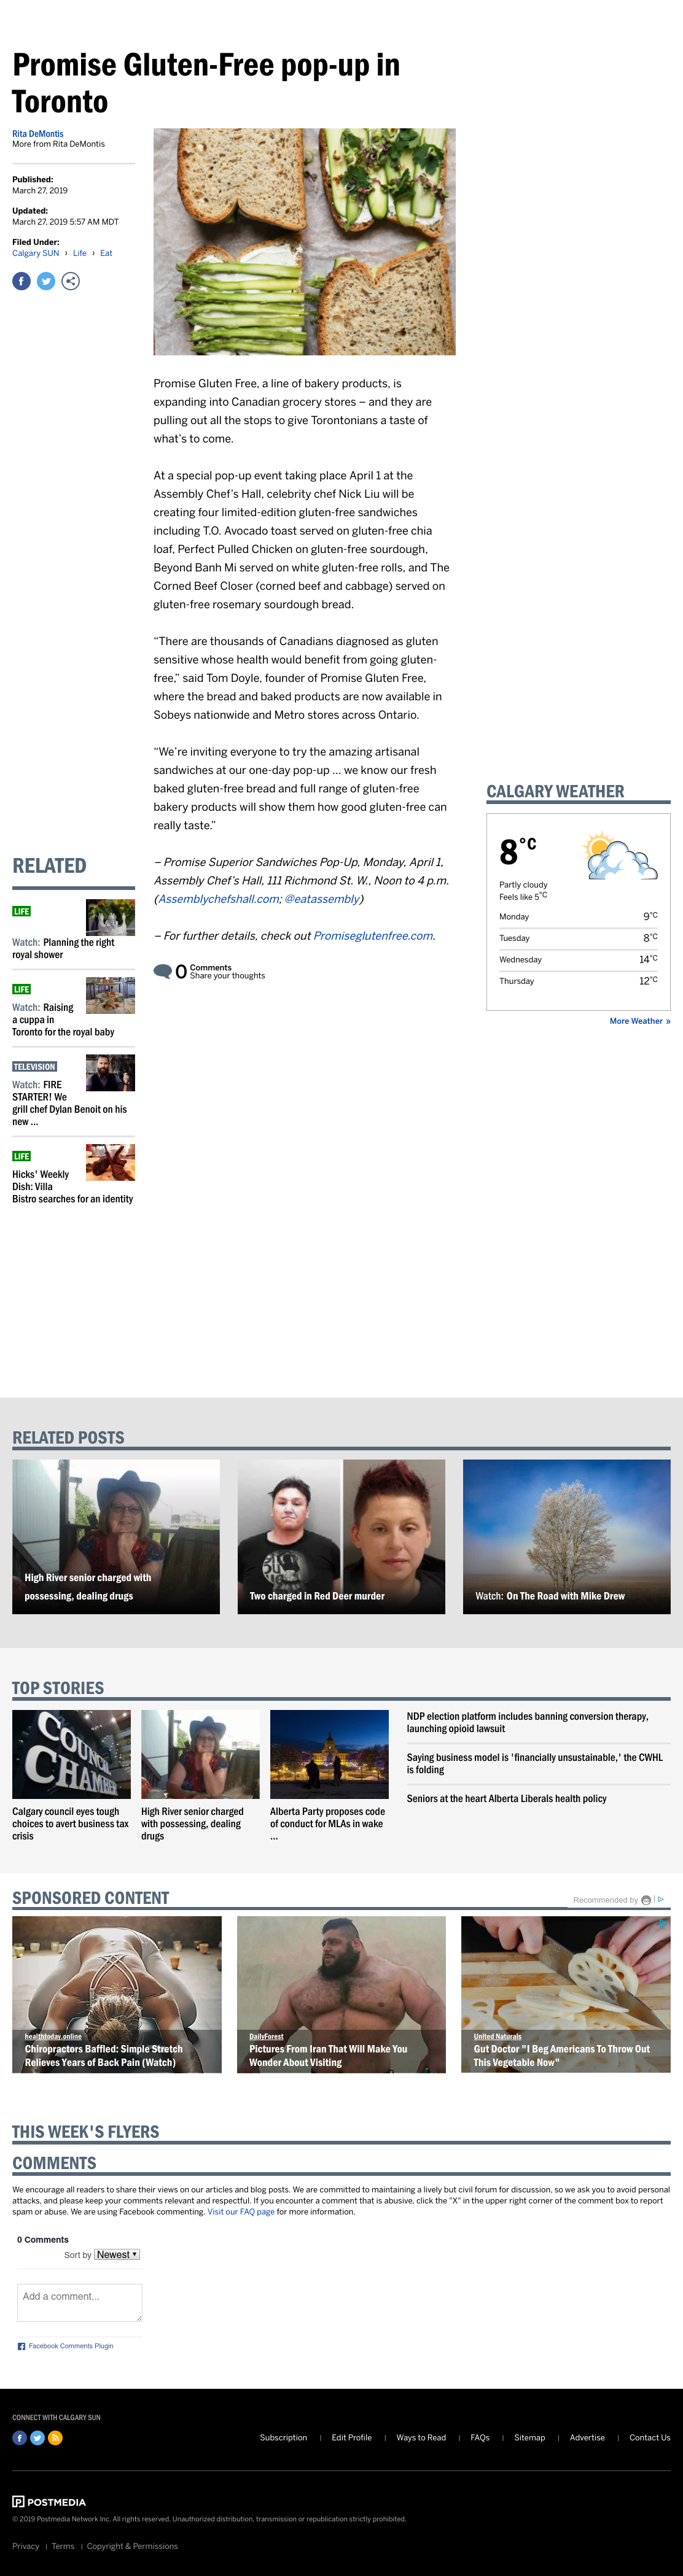Share article via top Twitter icon
The width and height of the screenshot is (683, 2576).
46,282
